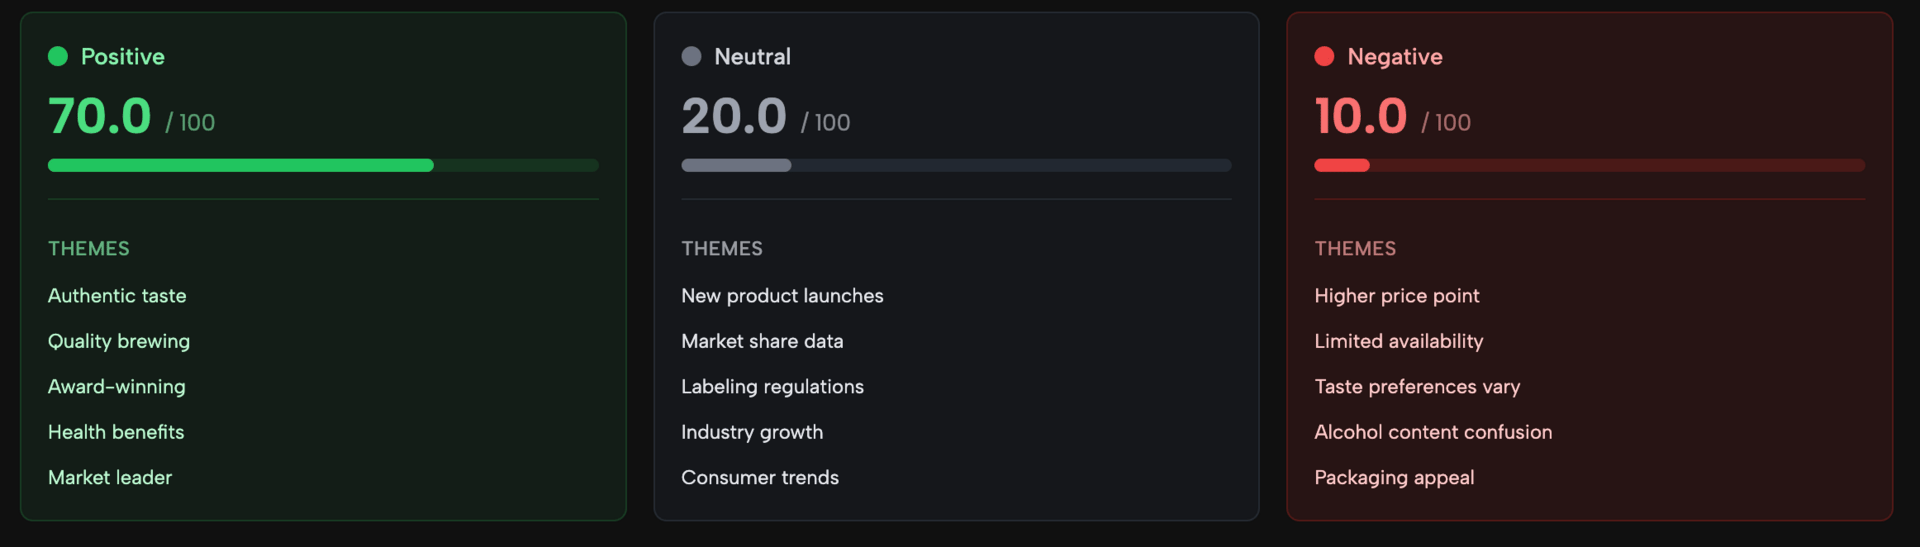Viewport: 1920px width, 547px height.
Task: Select New product launches theme
Action: [x=782, y=296]
